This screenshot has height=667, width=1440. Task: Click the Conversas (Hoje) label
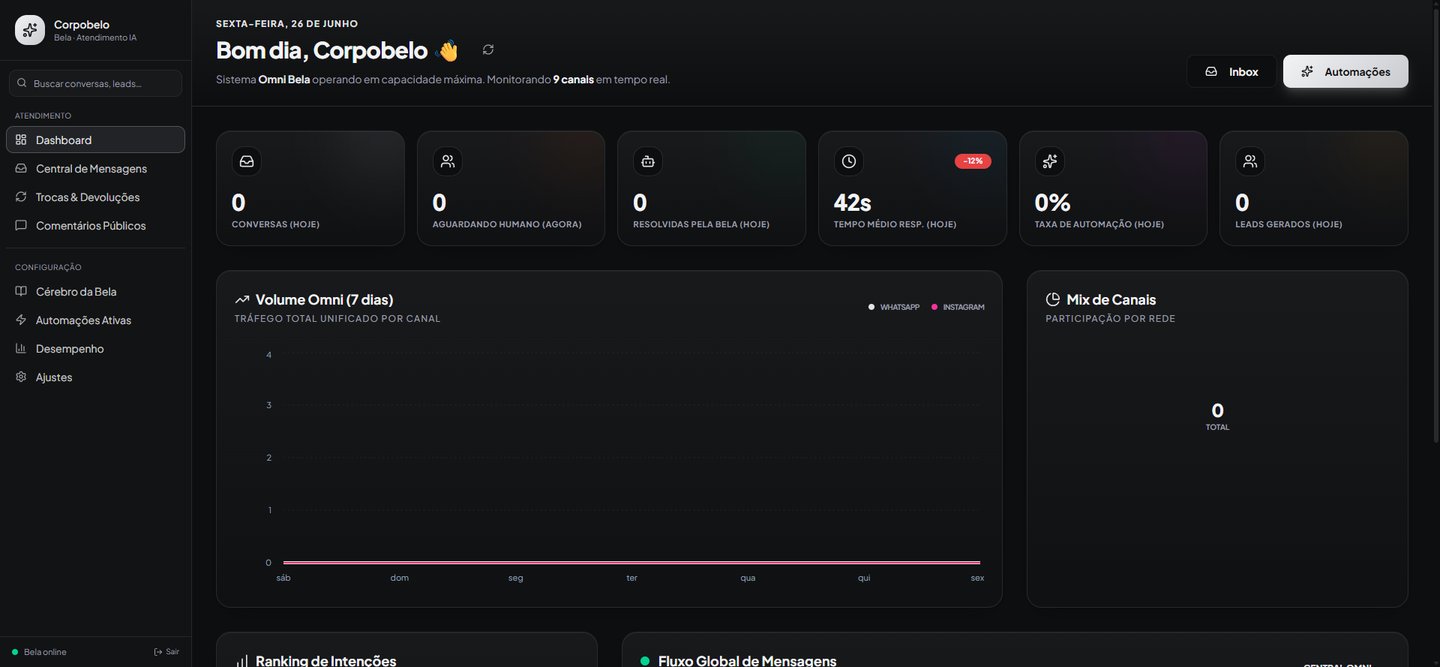276,224
